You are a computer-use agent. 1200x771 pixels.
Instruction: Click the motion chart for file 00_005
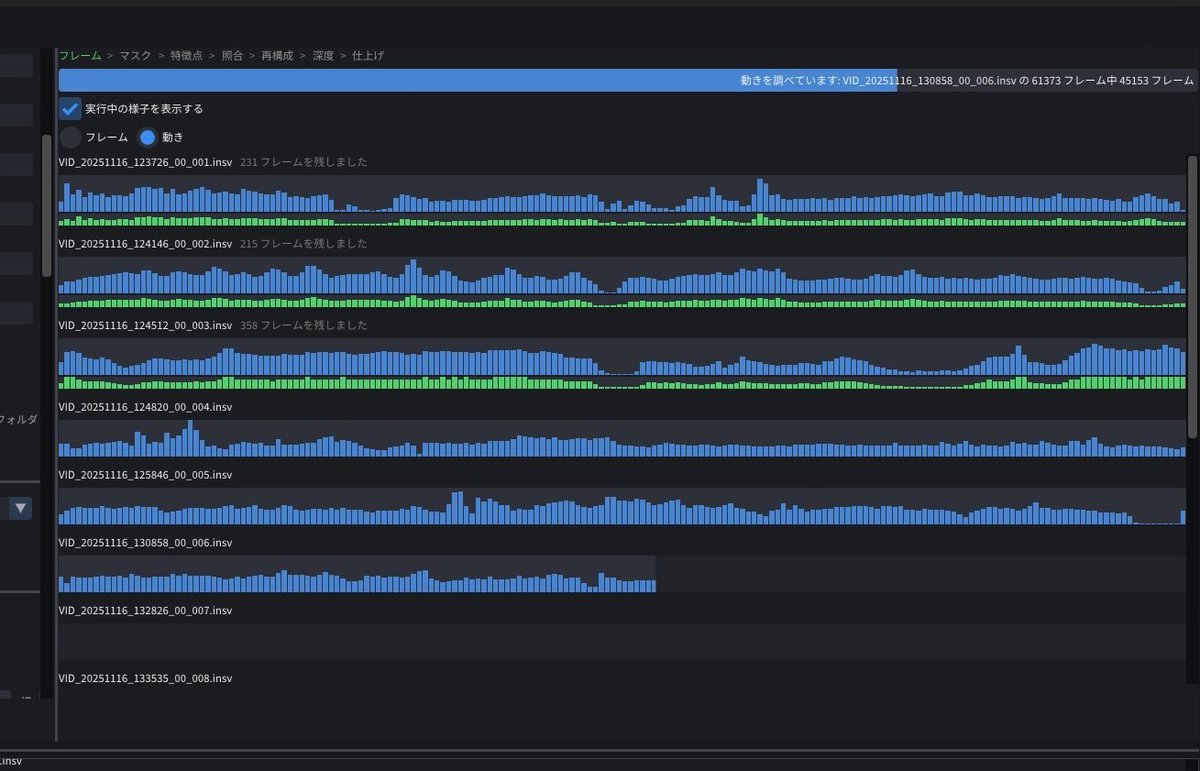[622, 506]
